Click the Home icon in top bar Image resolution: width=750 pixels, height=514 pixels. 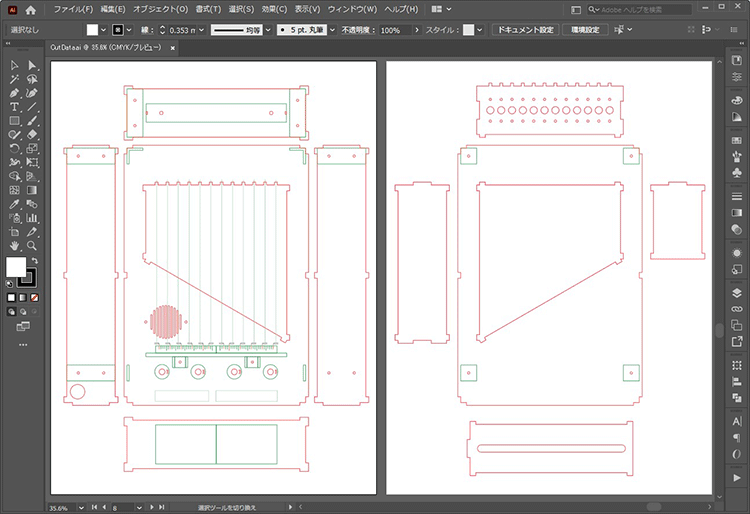coord(31,9)
